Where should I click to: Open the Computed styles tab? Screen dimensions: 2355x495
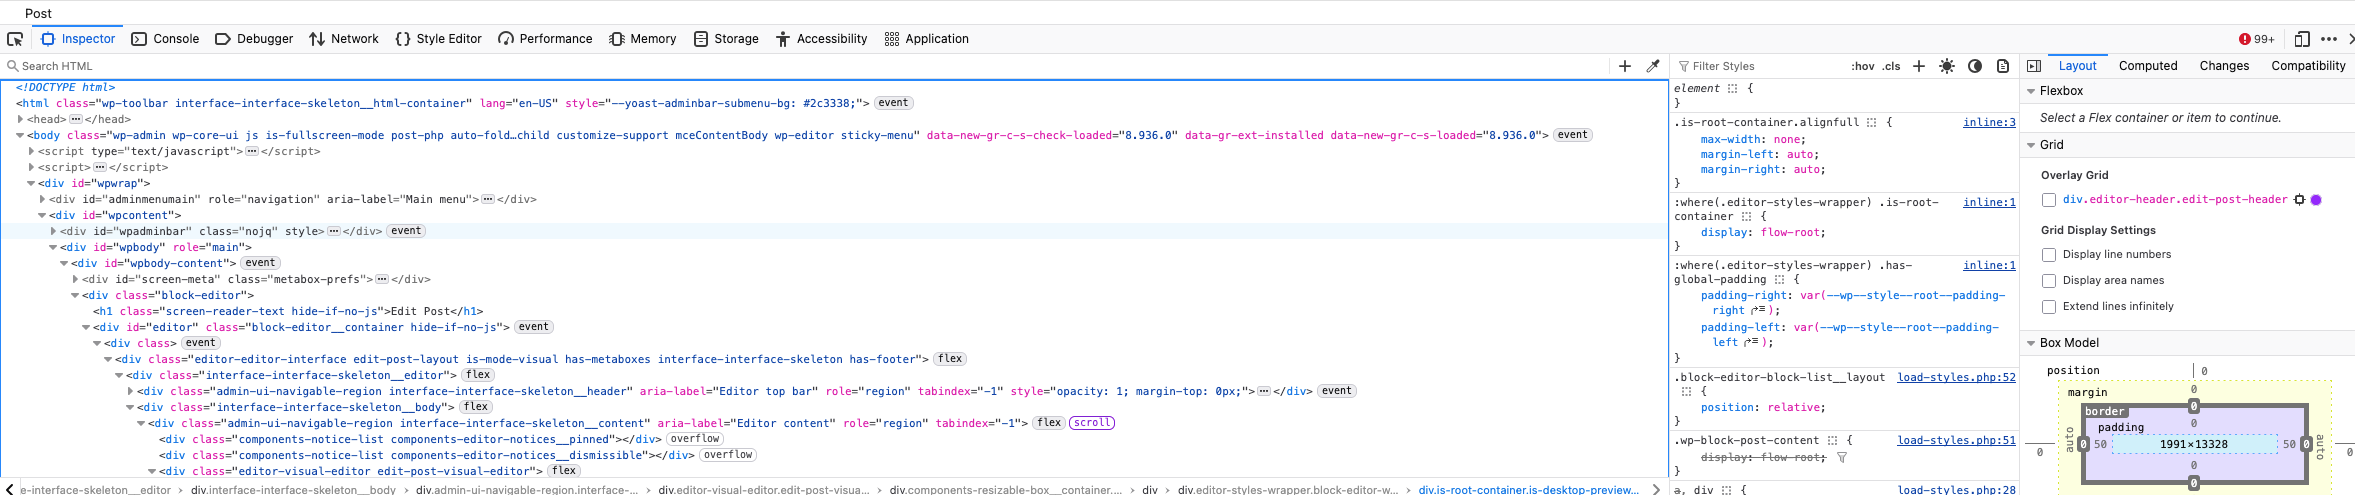pos(2147,66)
